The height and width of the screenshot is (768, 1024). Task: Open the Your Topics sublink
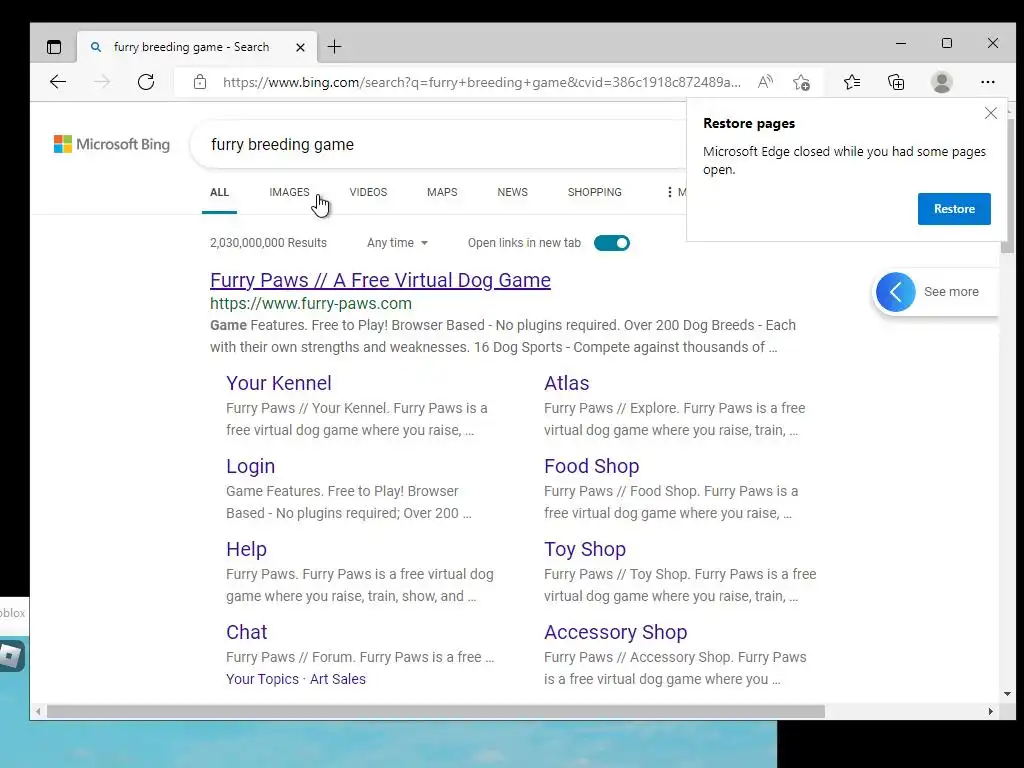[x=263, y=679]
